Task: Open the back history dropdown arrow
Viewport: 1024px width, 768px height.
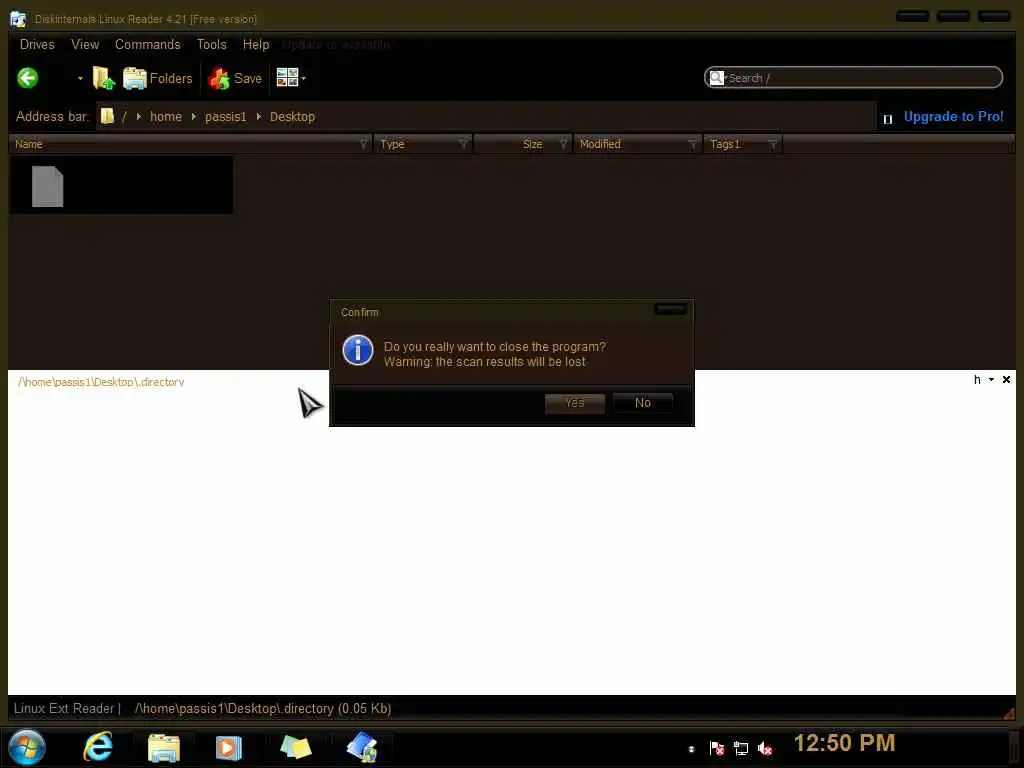Action: coord(80,78)
